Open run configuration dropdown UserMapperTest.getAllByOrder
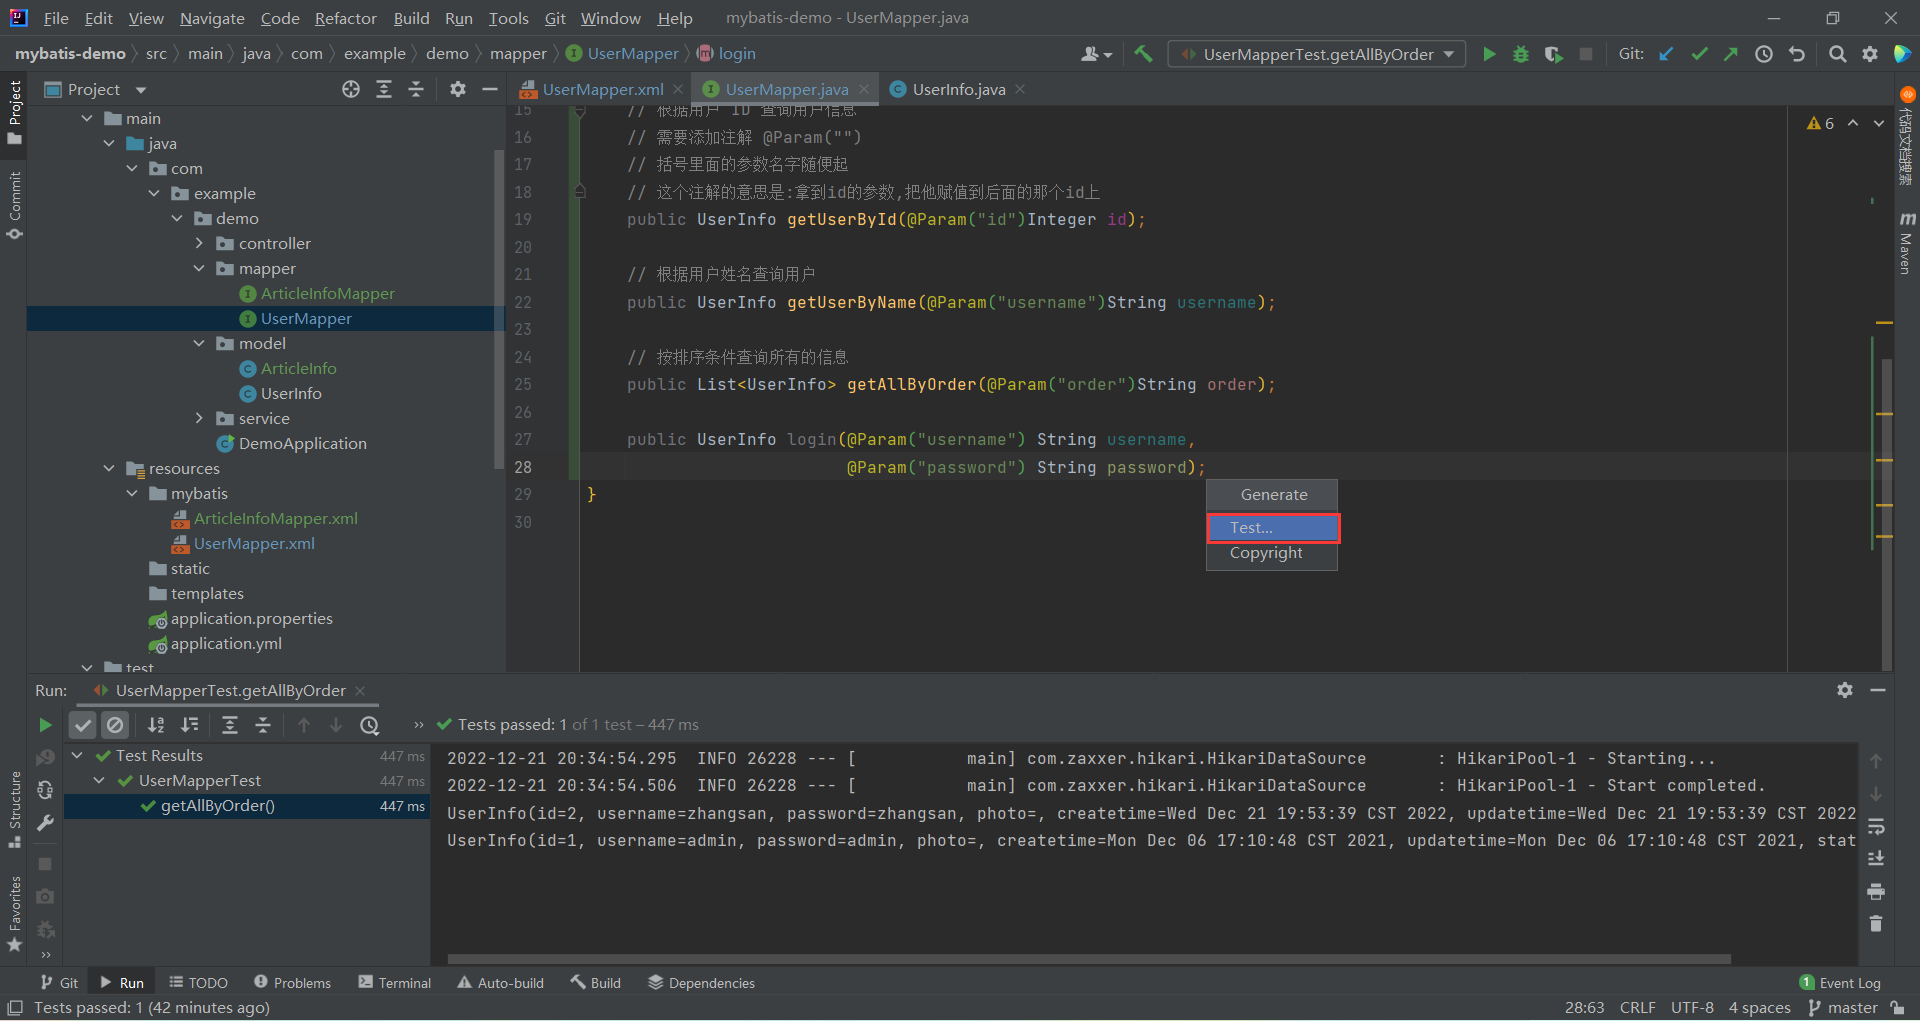1920x1021 pixels. coord(1317,54)
